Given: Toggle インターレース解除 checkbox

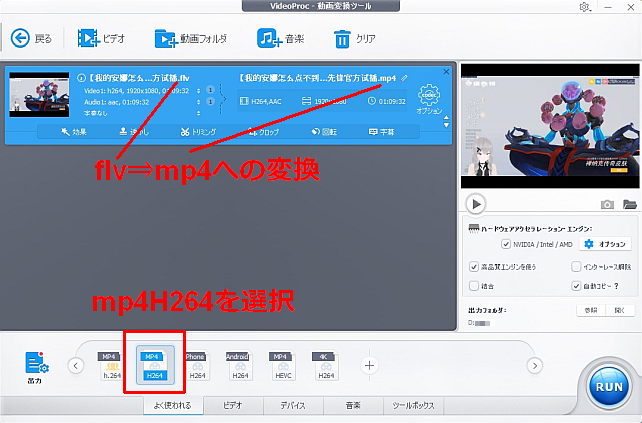Looking at the screenshot, I should pyautogui.click(x=576, y=267).
